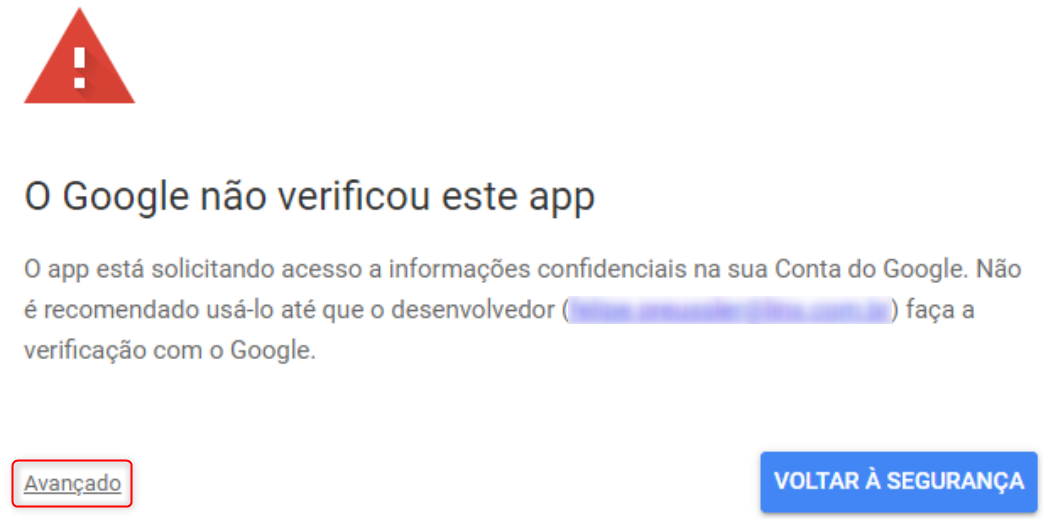
Task: Click the VOLTAR À SEGURANÇA button
Action: click(899, 482)
